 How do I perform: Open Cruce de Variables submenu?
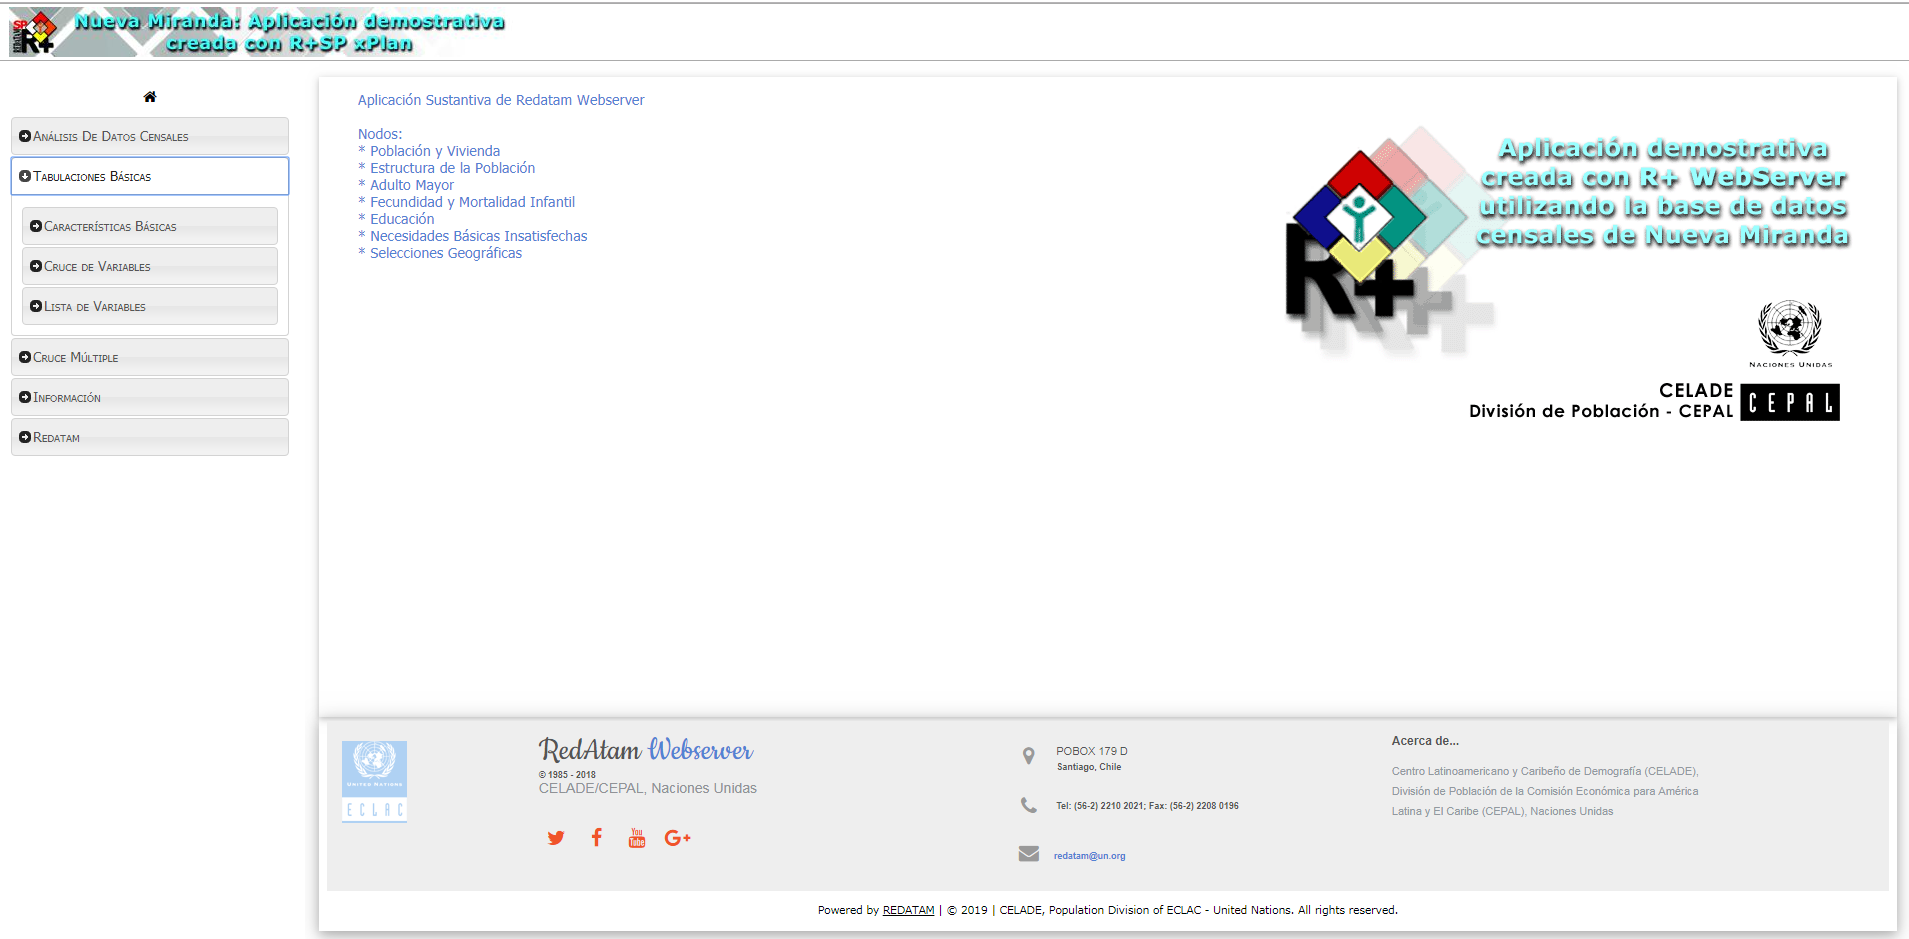point(150,266)
